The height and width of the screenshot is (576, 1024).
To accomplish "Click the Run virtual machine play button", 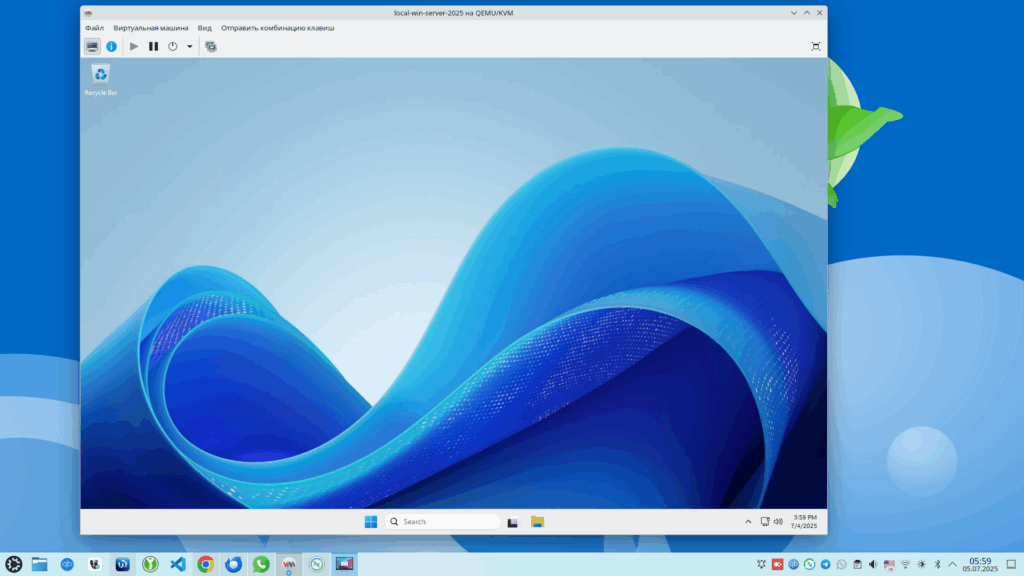I will coord(134,46).
